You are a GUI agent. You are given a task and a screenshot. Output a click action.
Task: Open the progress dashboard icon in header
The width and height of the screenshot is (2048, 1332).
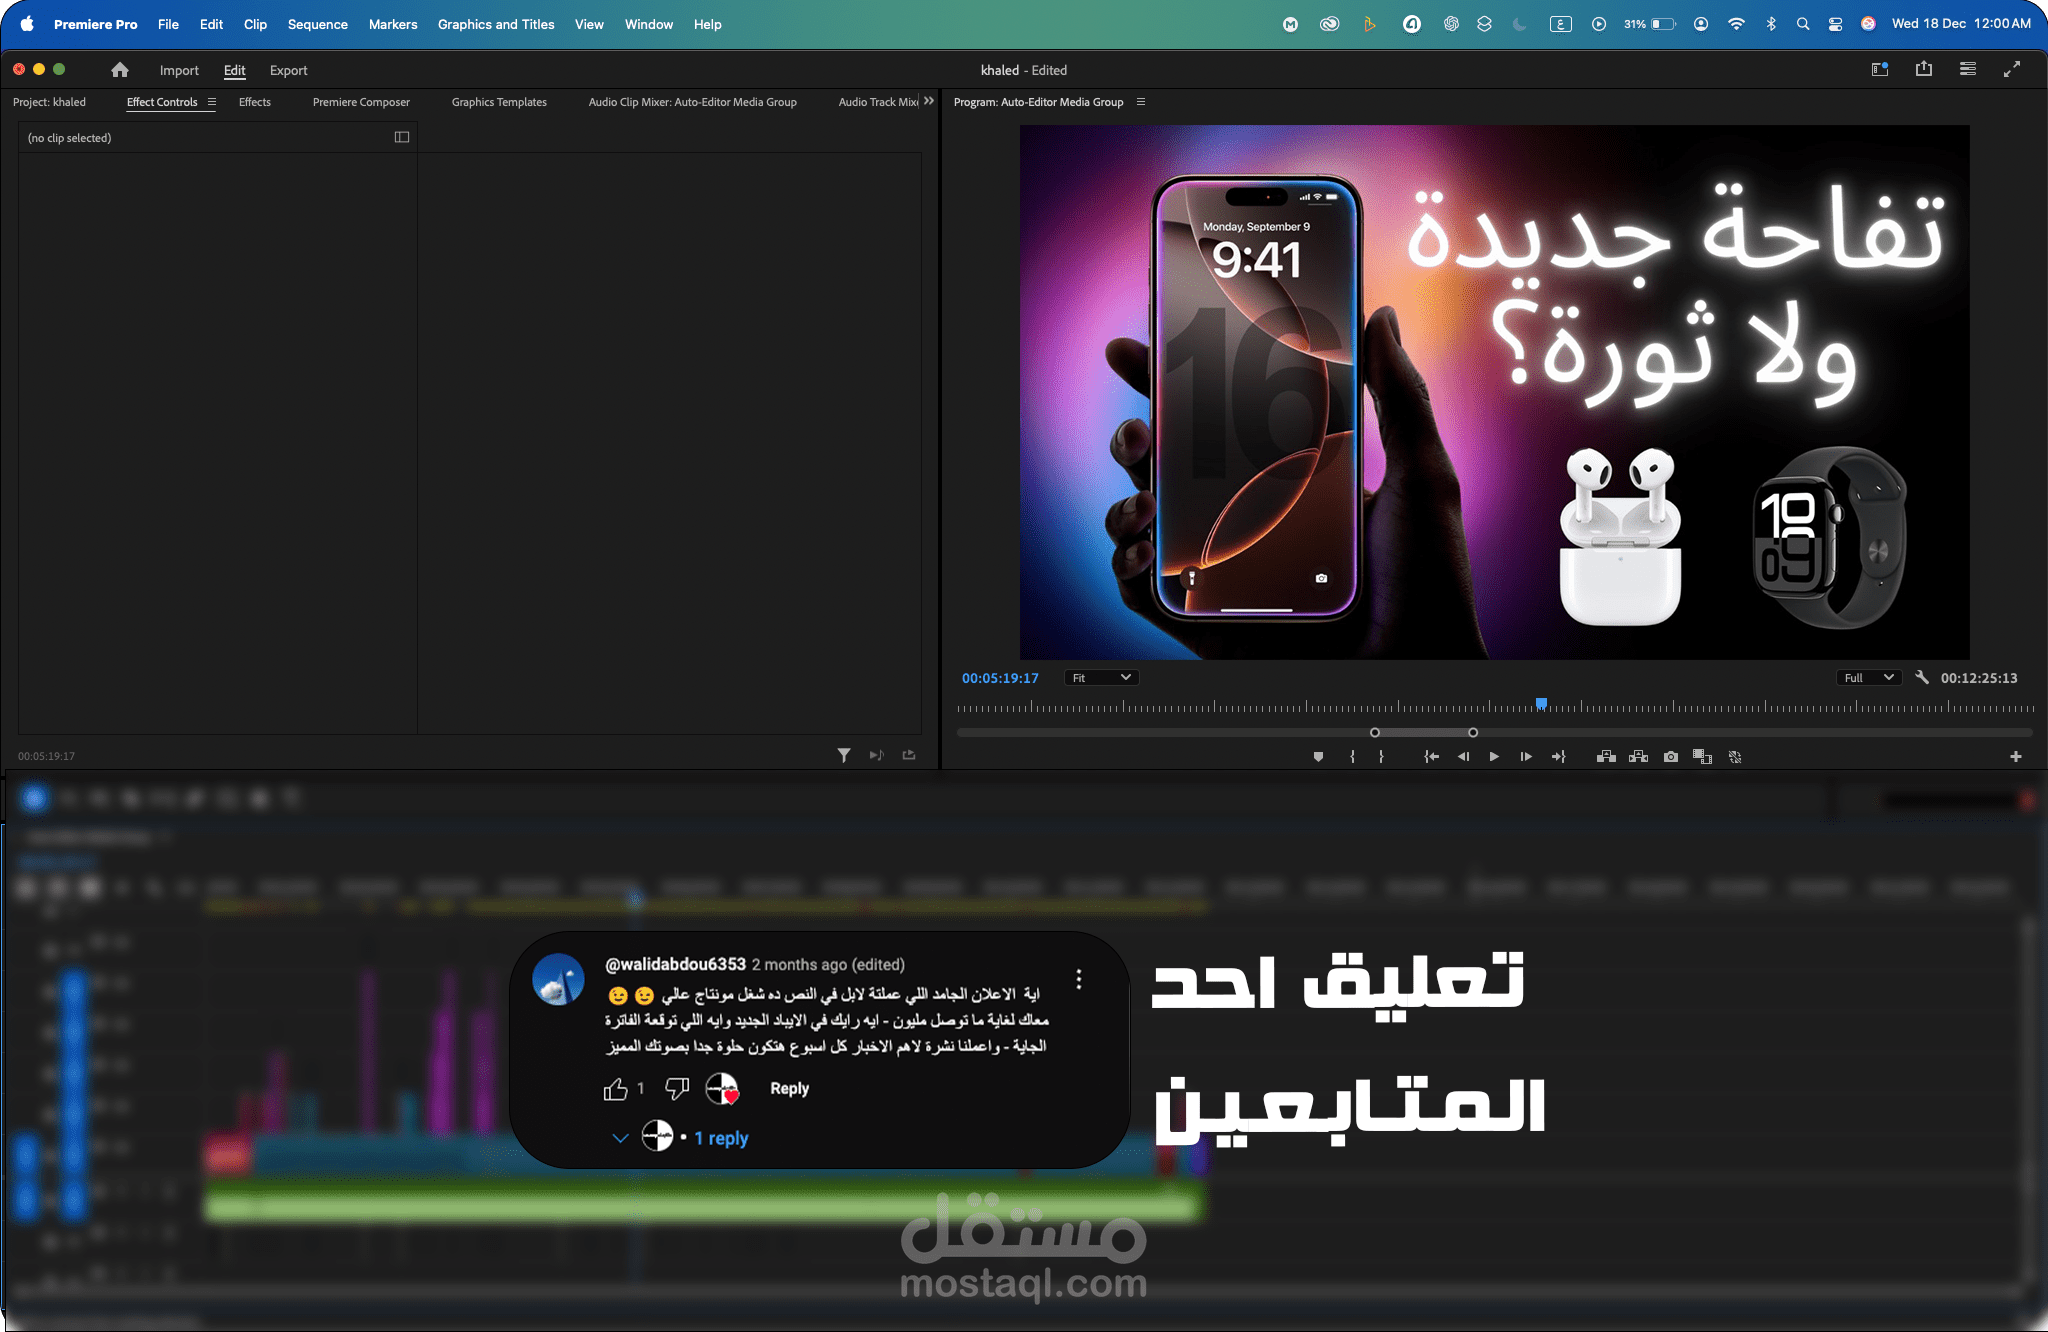coord(1968,69)
